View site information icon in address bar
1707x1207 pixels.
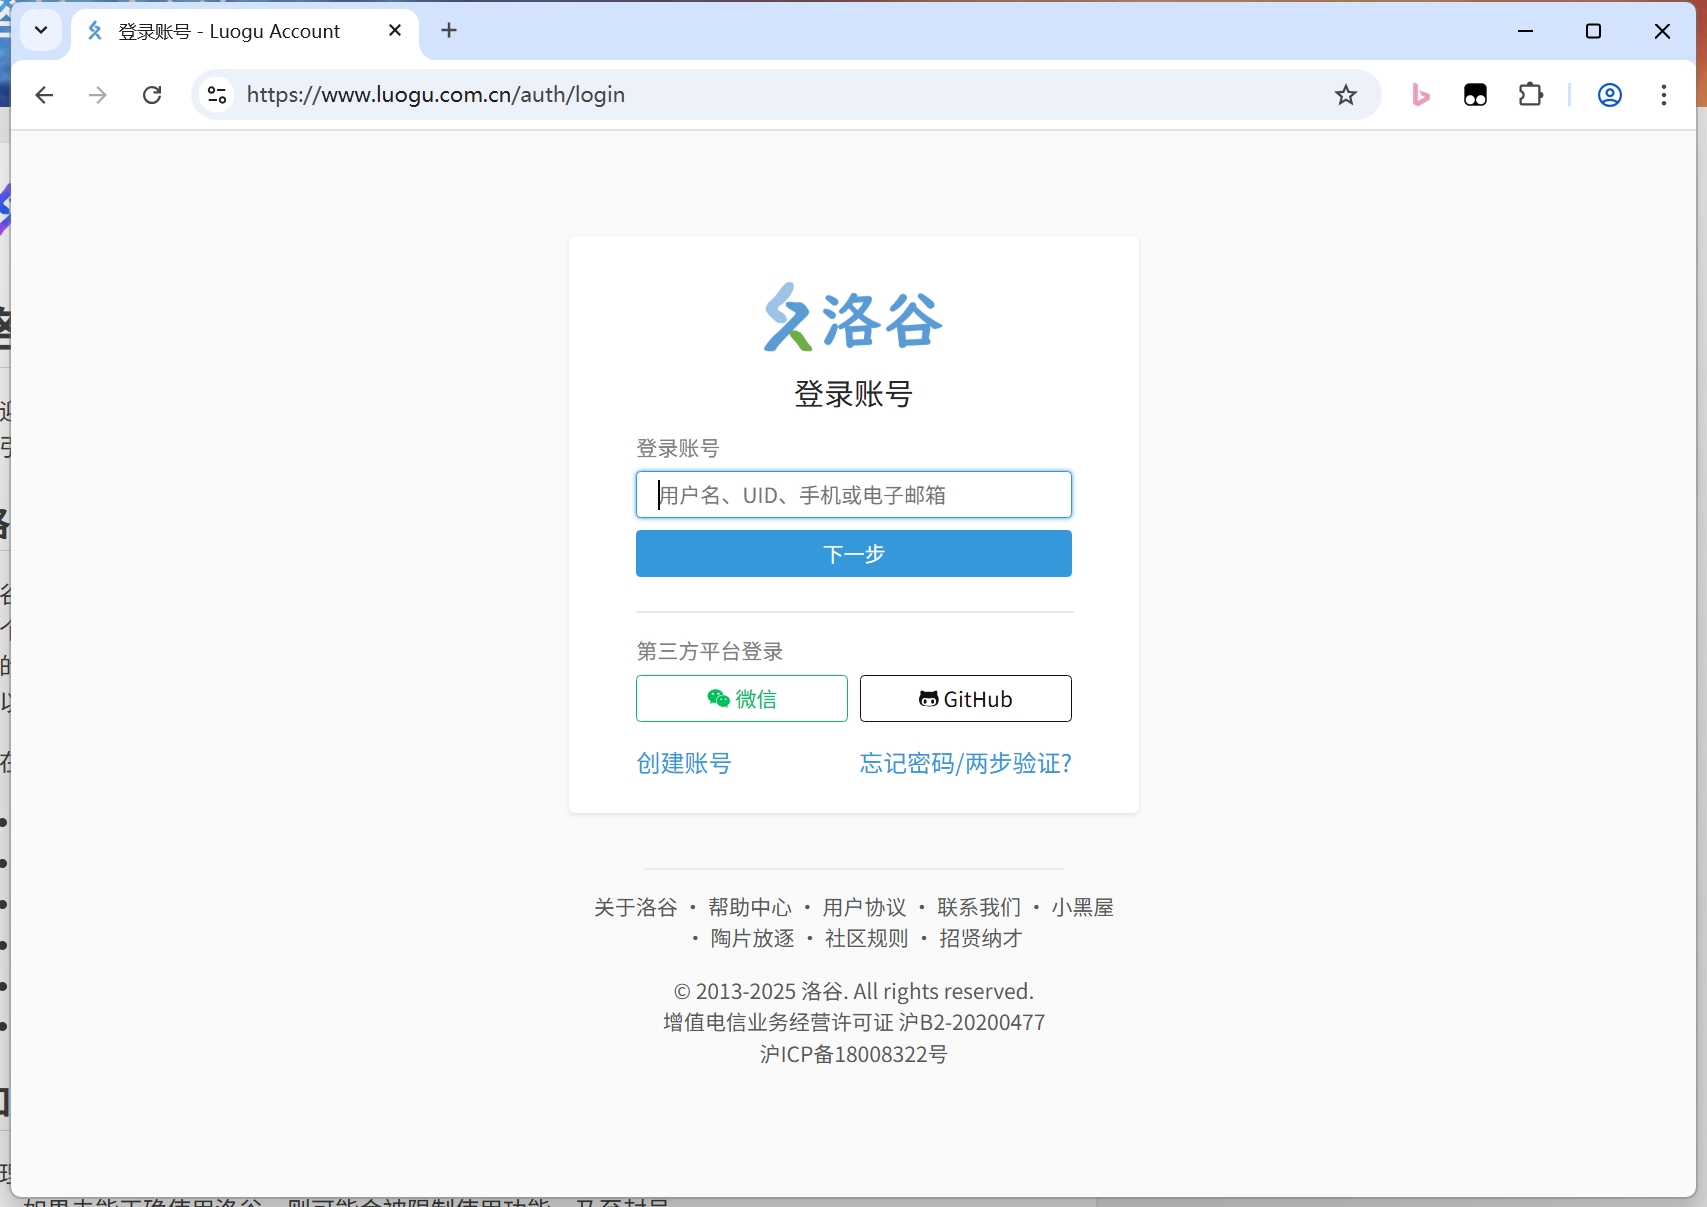point(217,95)
